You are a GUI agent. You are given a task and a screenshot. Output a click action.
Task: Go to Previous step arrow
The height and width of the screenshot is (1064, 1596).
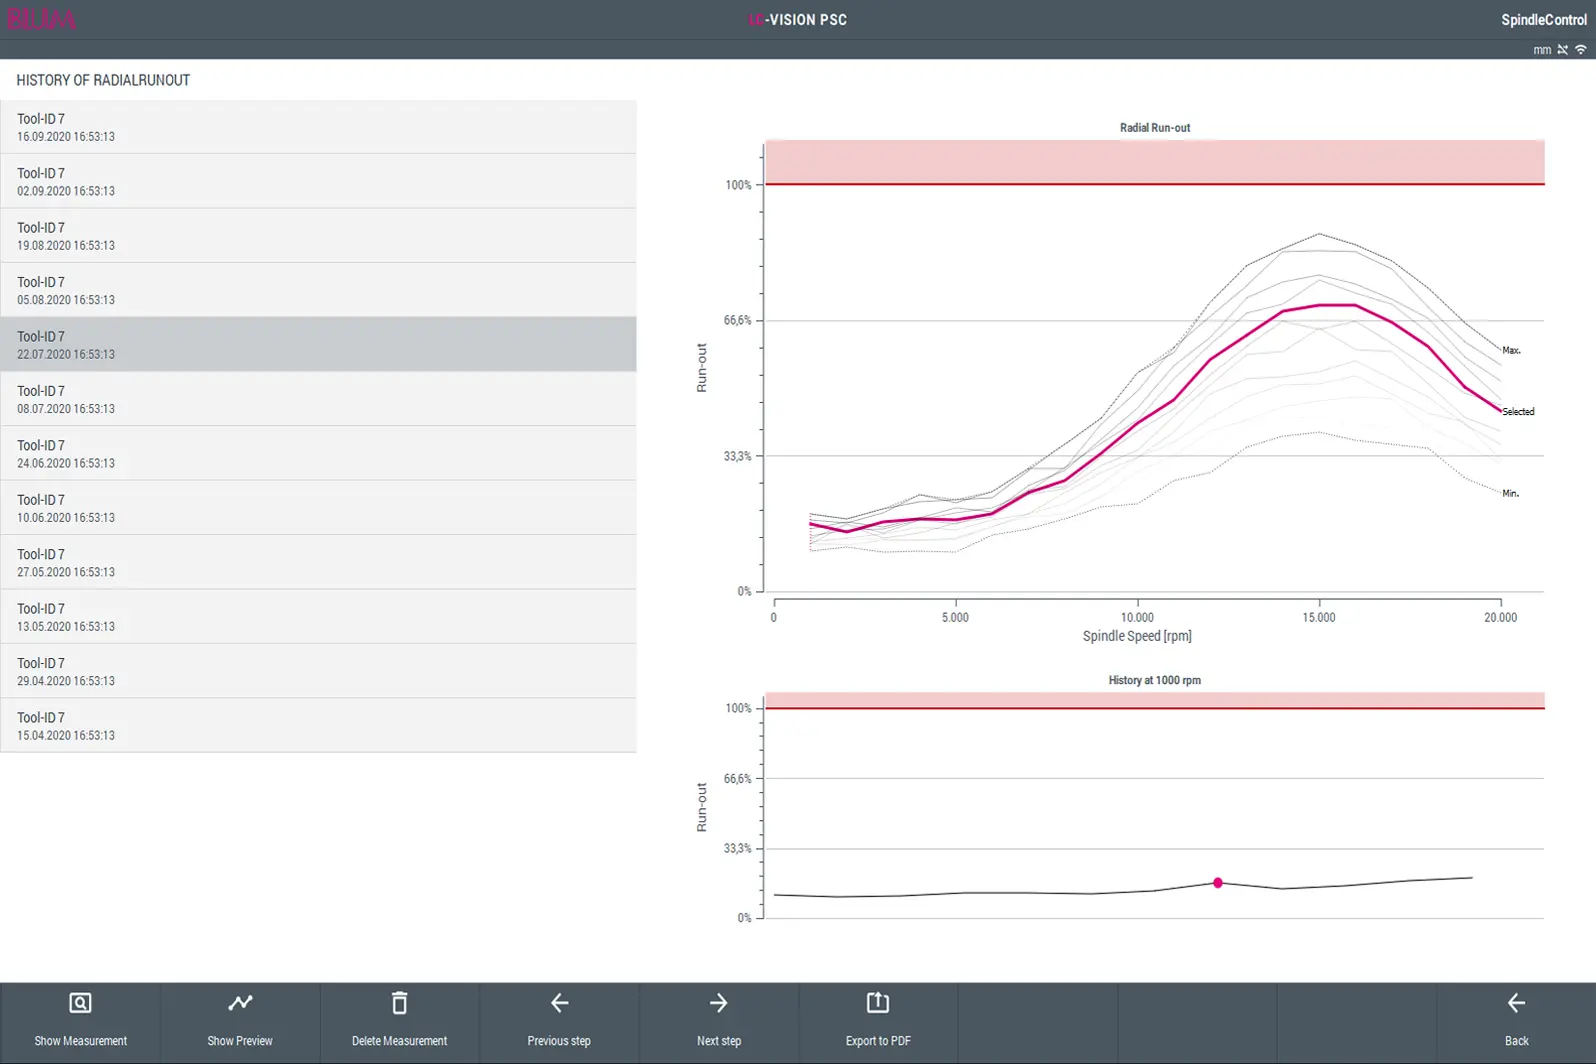pyautogui.click(x=559, y=1004)
